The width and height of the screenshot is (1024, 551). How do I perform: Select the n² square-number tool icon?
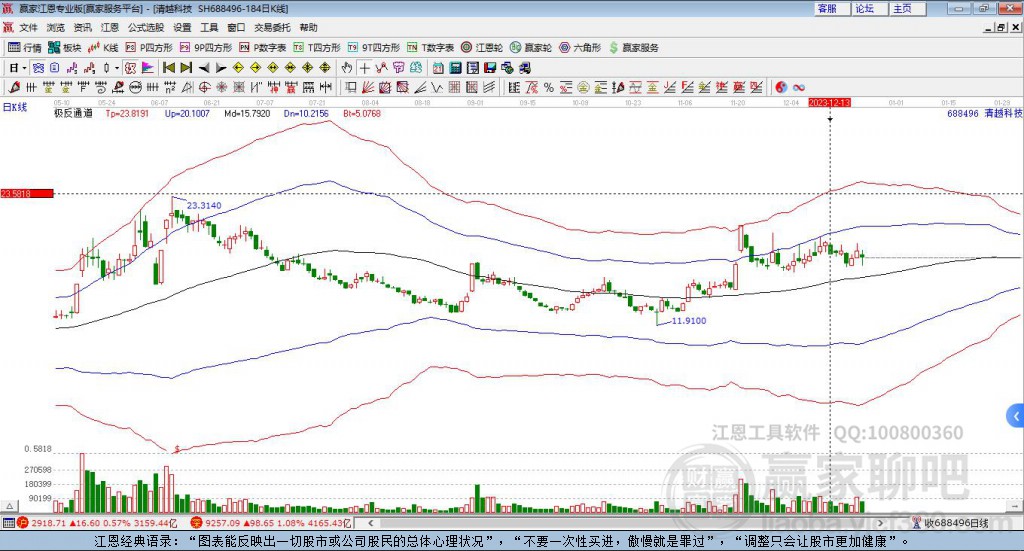point(170,87)
